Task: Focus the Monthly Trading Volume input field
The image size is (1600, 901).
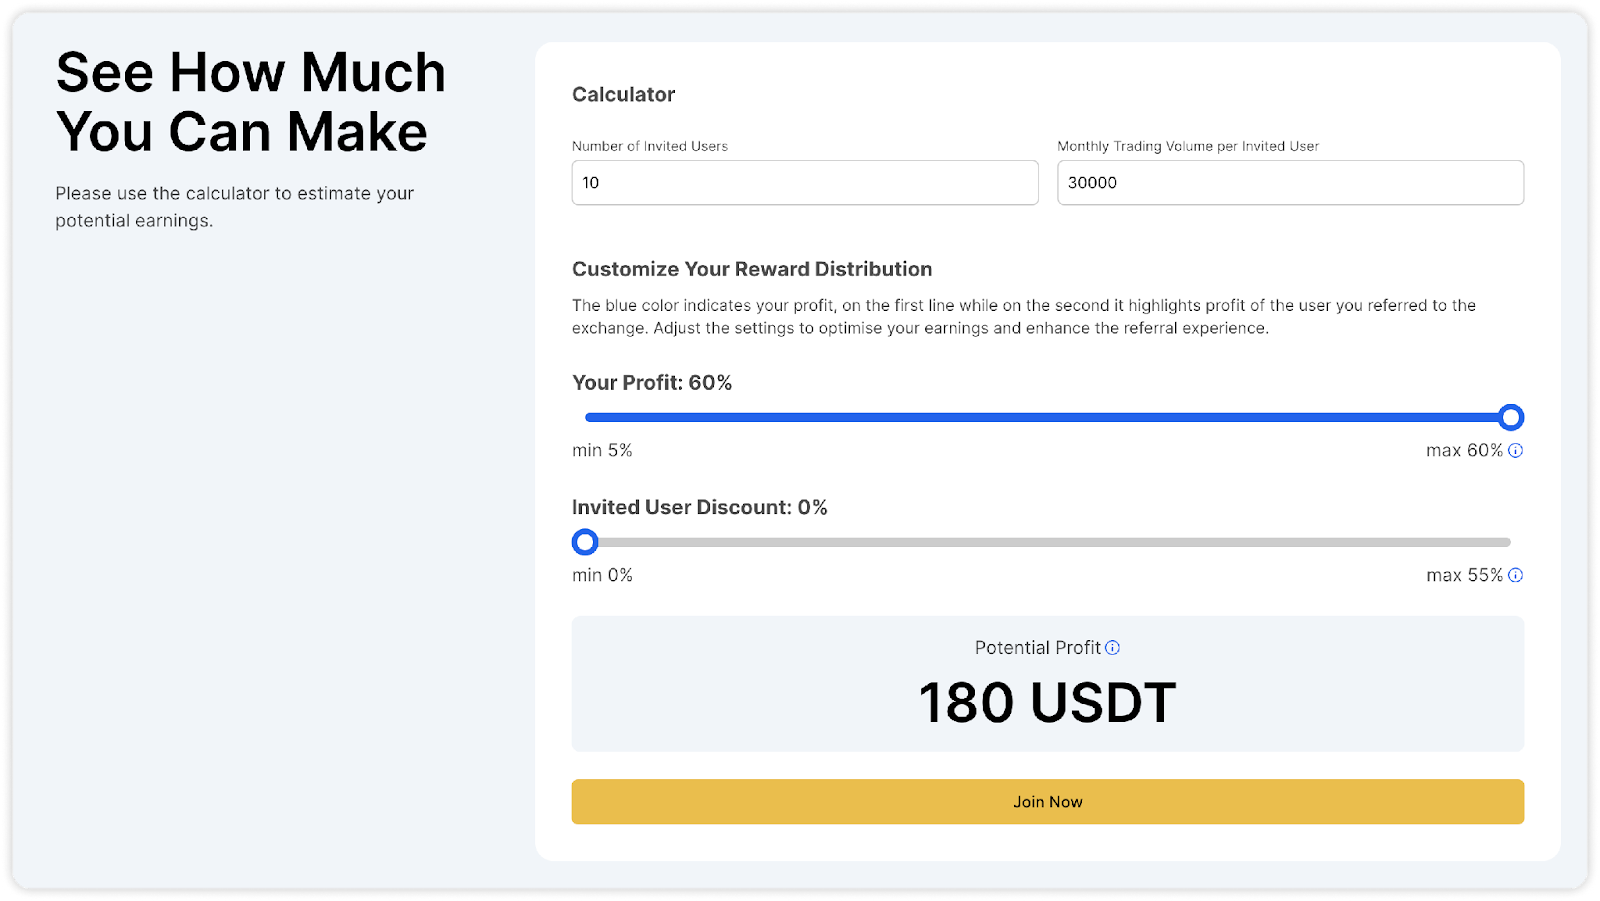Action: click(x=1290, y=183)
